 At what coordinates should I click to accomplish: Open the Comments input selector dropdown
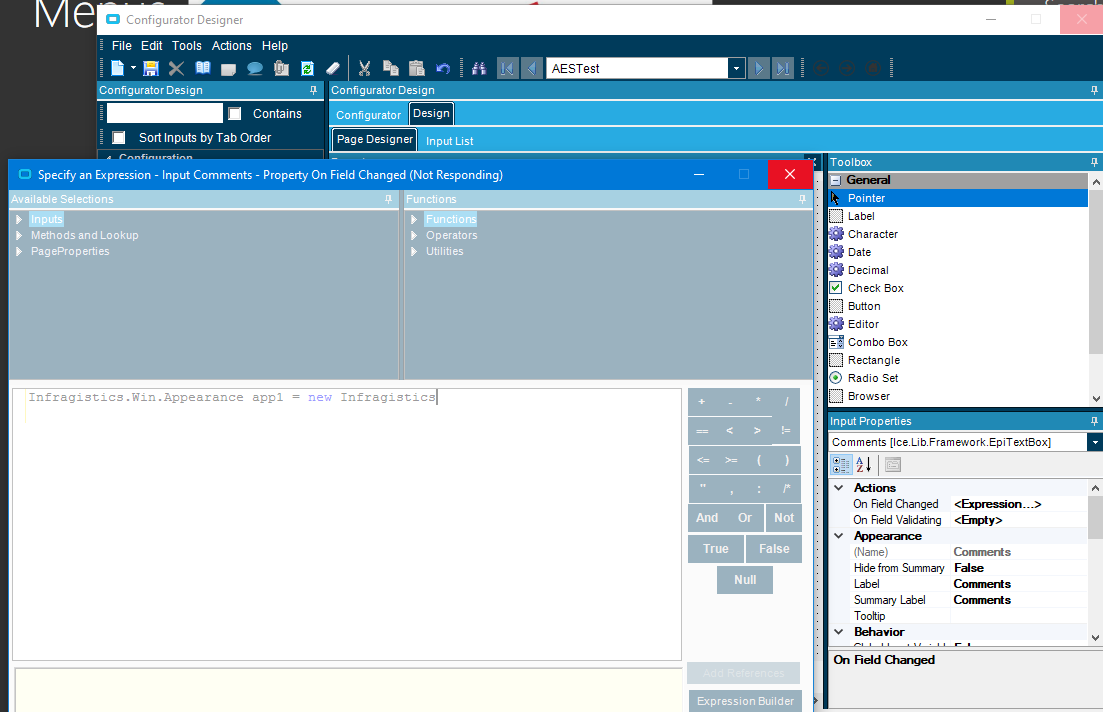point(1095,442)
